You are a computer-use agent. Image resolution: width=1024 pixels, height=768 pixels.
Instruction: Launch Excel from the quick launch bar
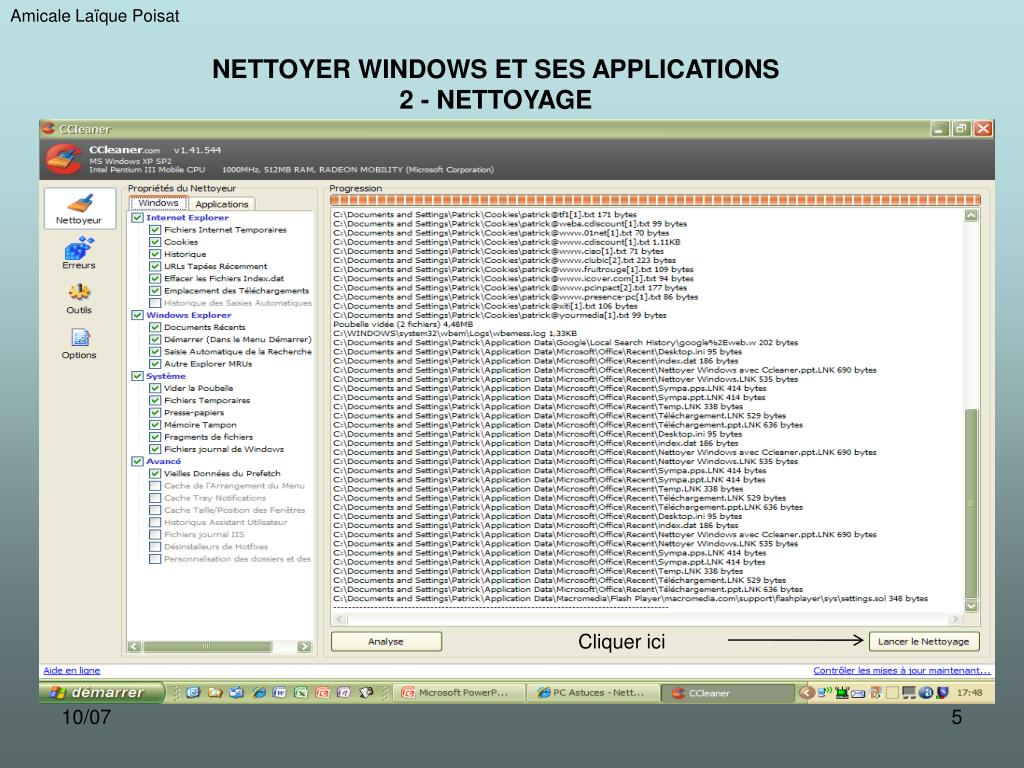300,693
